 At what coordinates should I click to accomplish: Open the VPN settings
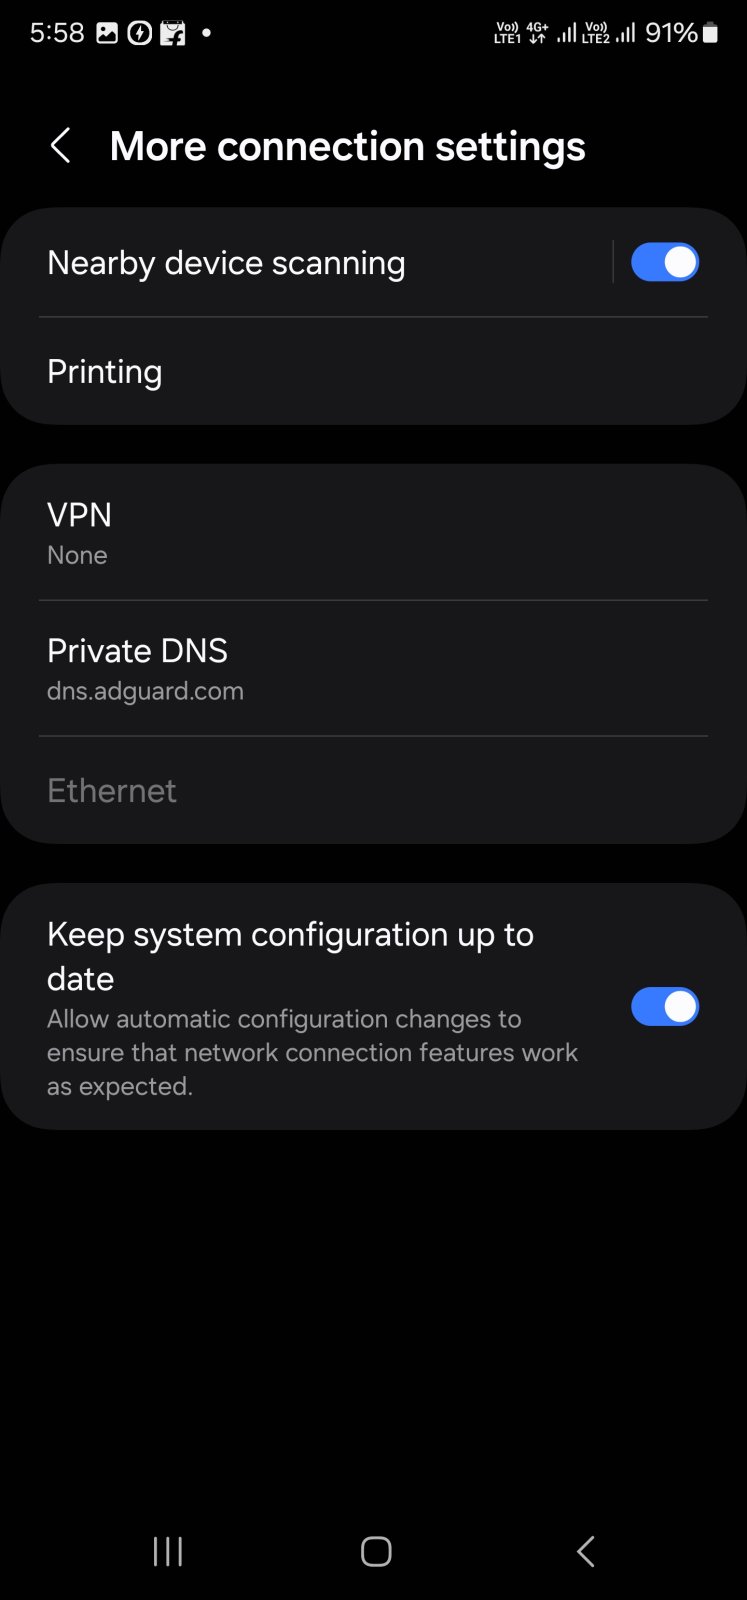pos(80,532)
